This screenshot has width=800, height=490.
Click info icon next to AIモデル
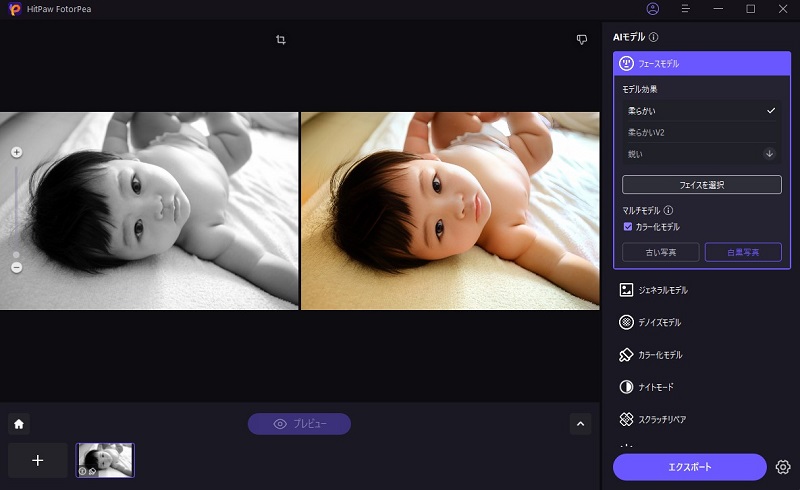pyautogui.click(x=654, y=37)
